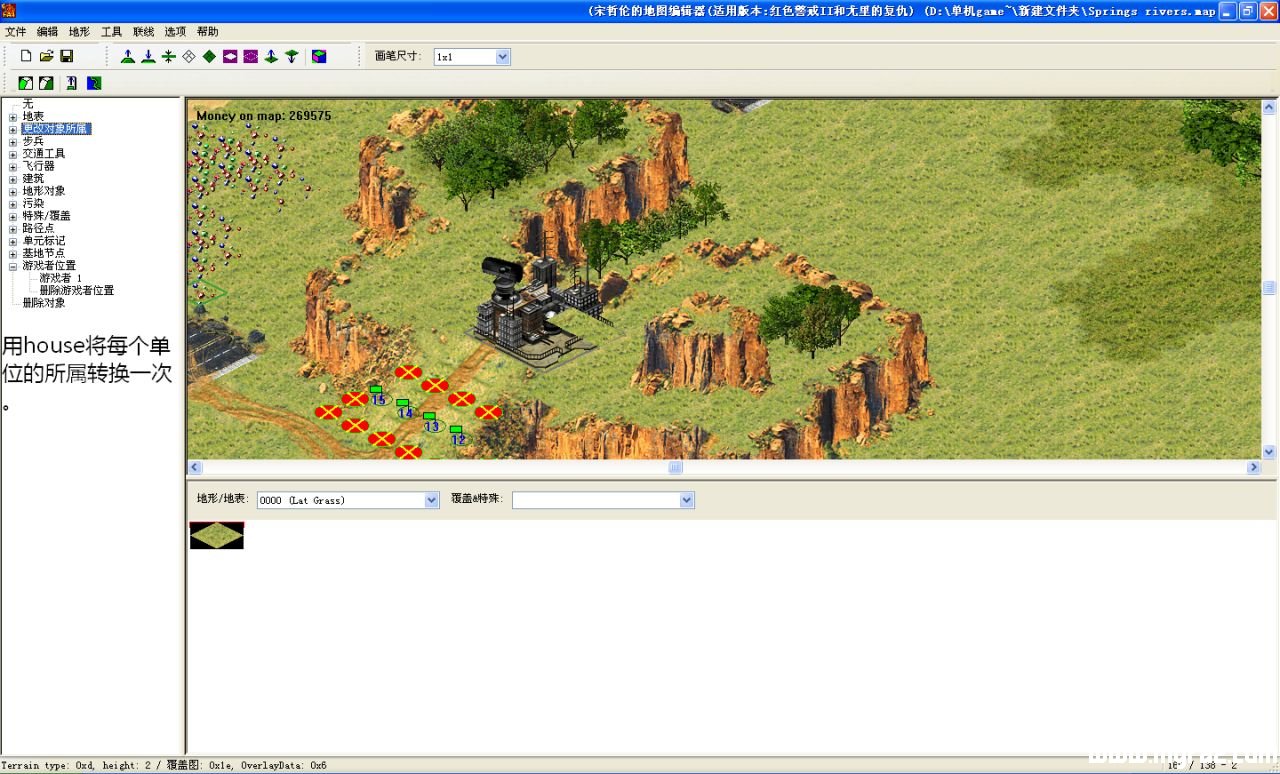Open the 帮助 menu
1280x774 pixels.
[208, 32]
